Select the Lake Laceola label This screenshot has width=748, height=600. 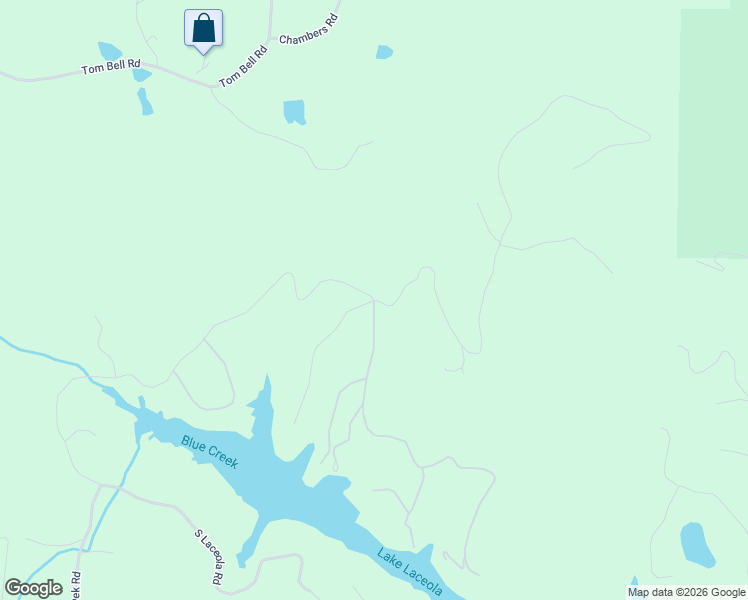[410, 572]
